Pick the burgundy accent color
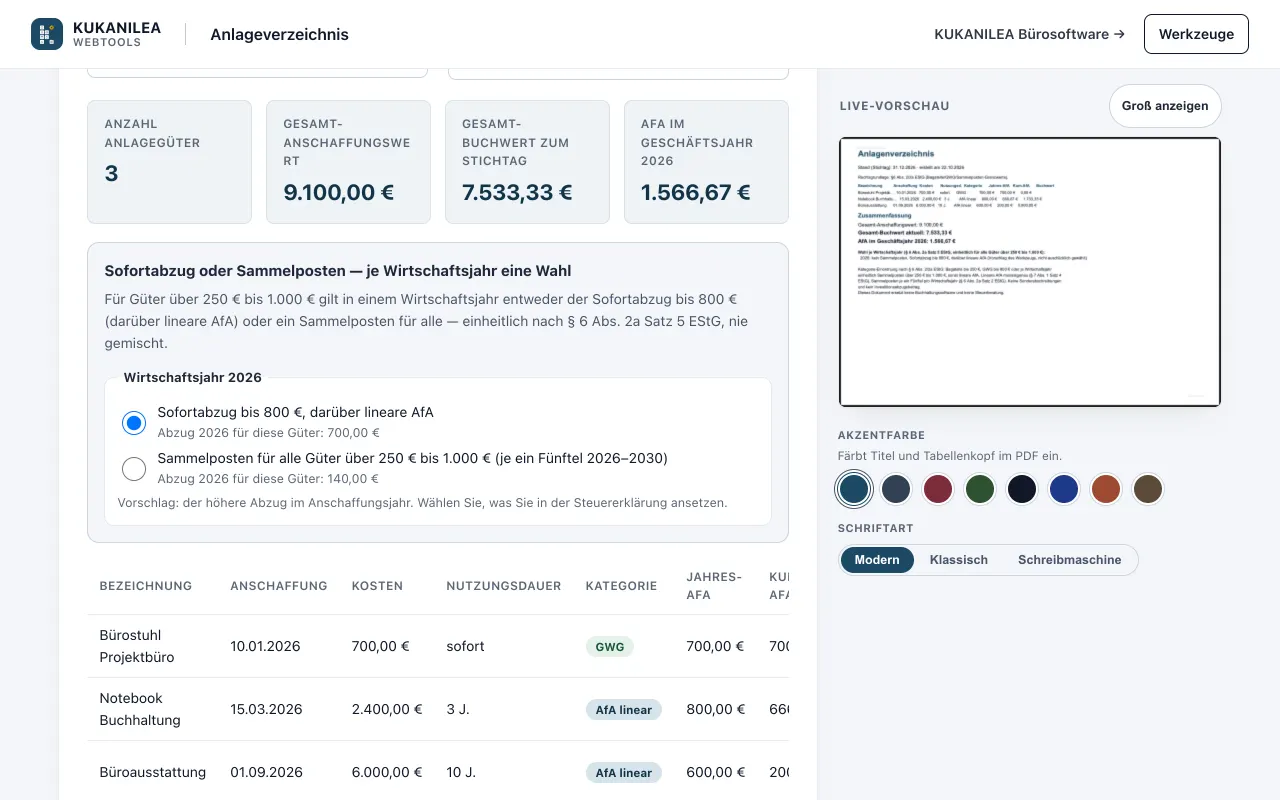The width and height of the screenshot is (1280, 800). [938, 489]
